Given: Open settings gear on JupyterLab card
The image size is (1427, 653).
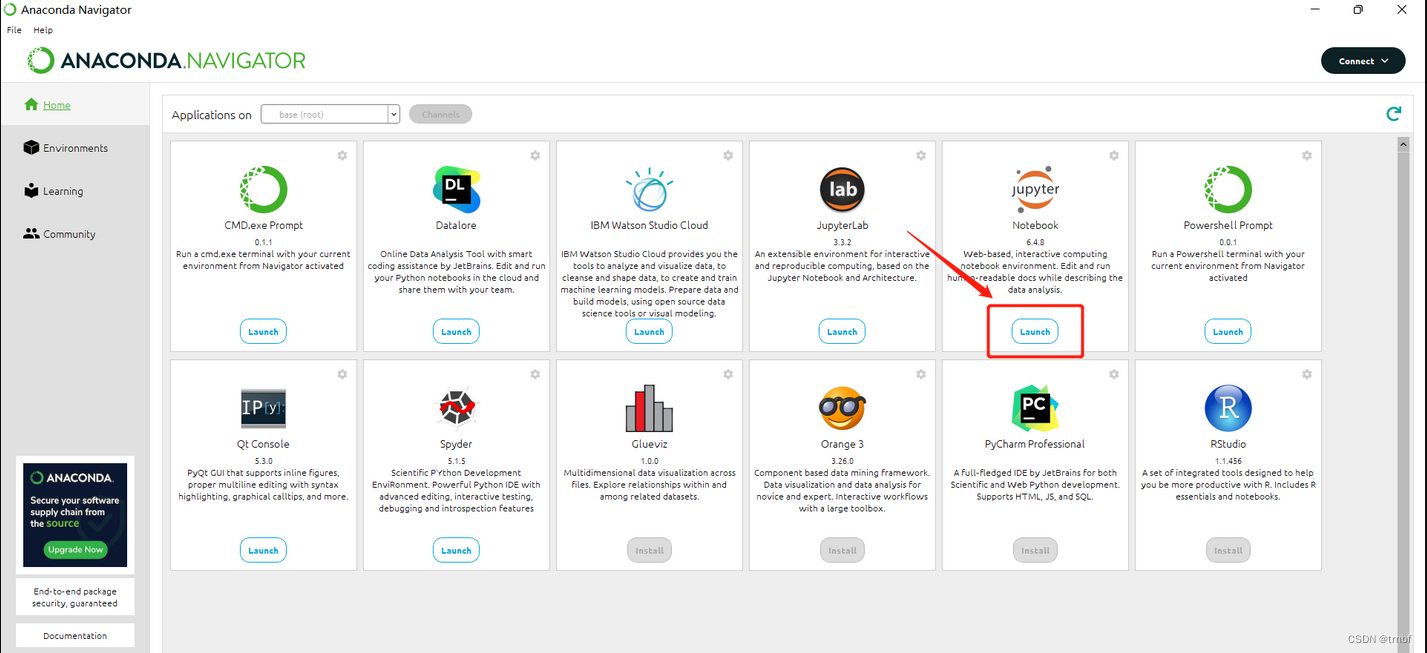Looking at the screenshot, I should 921,156.
